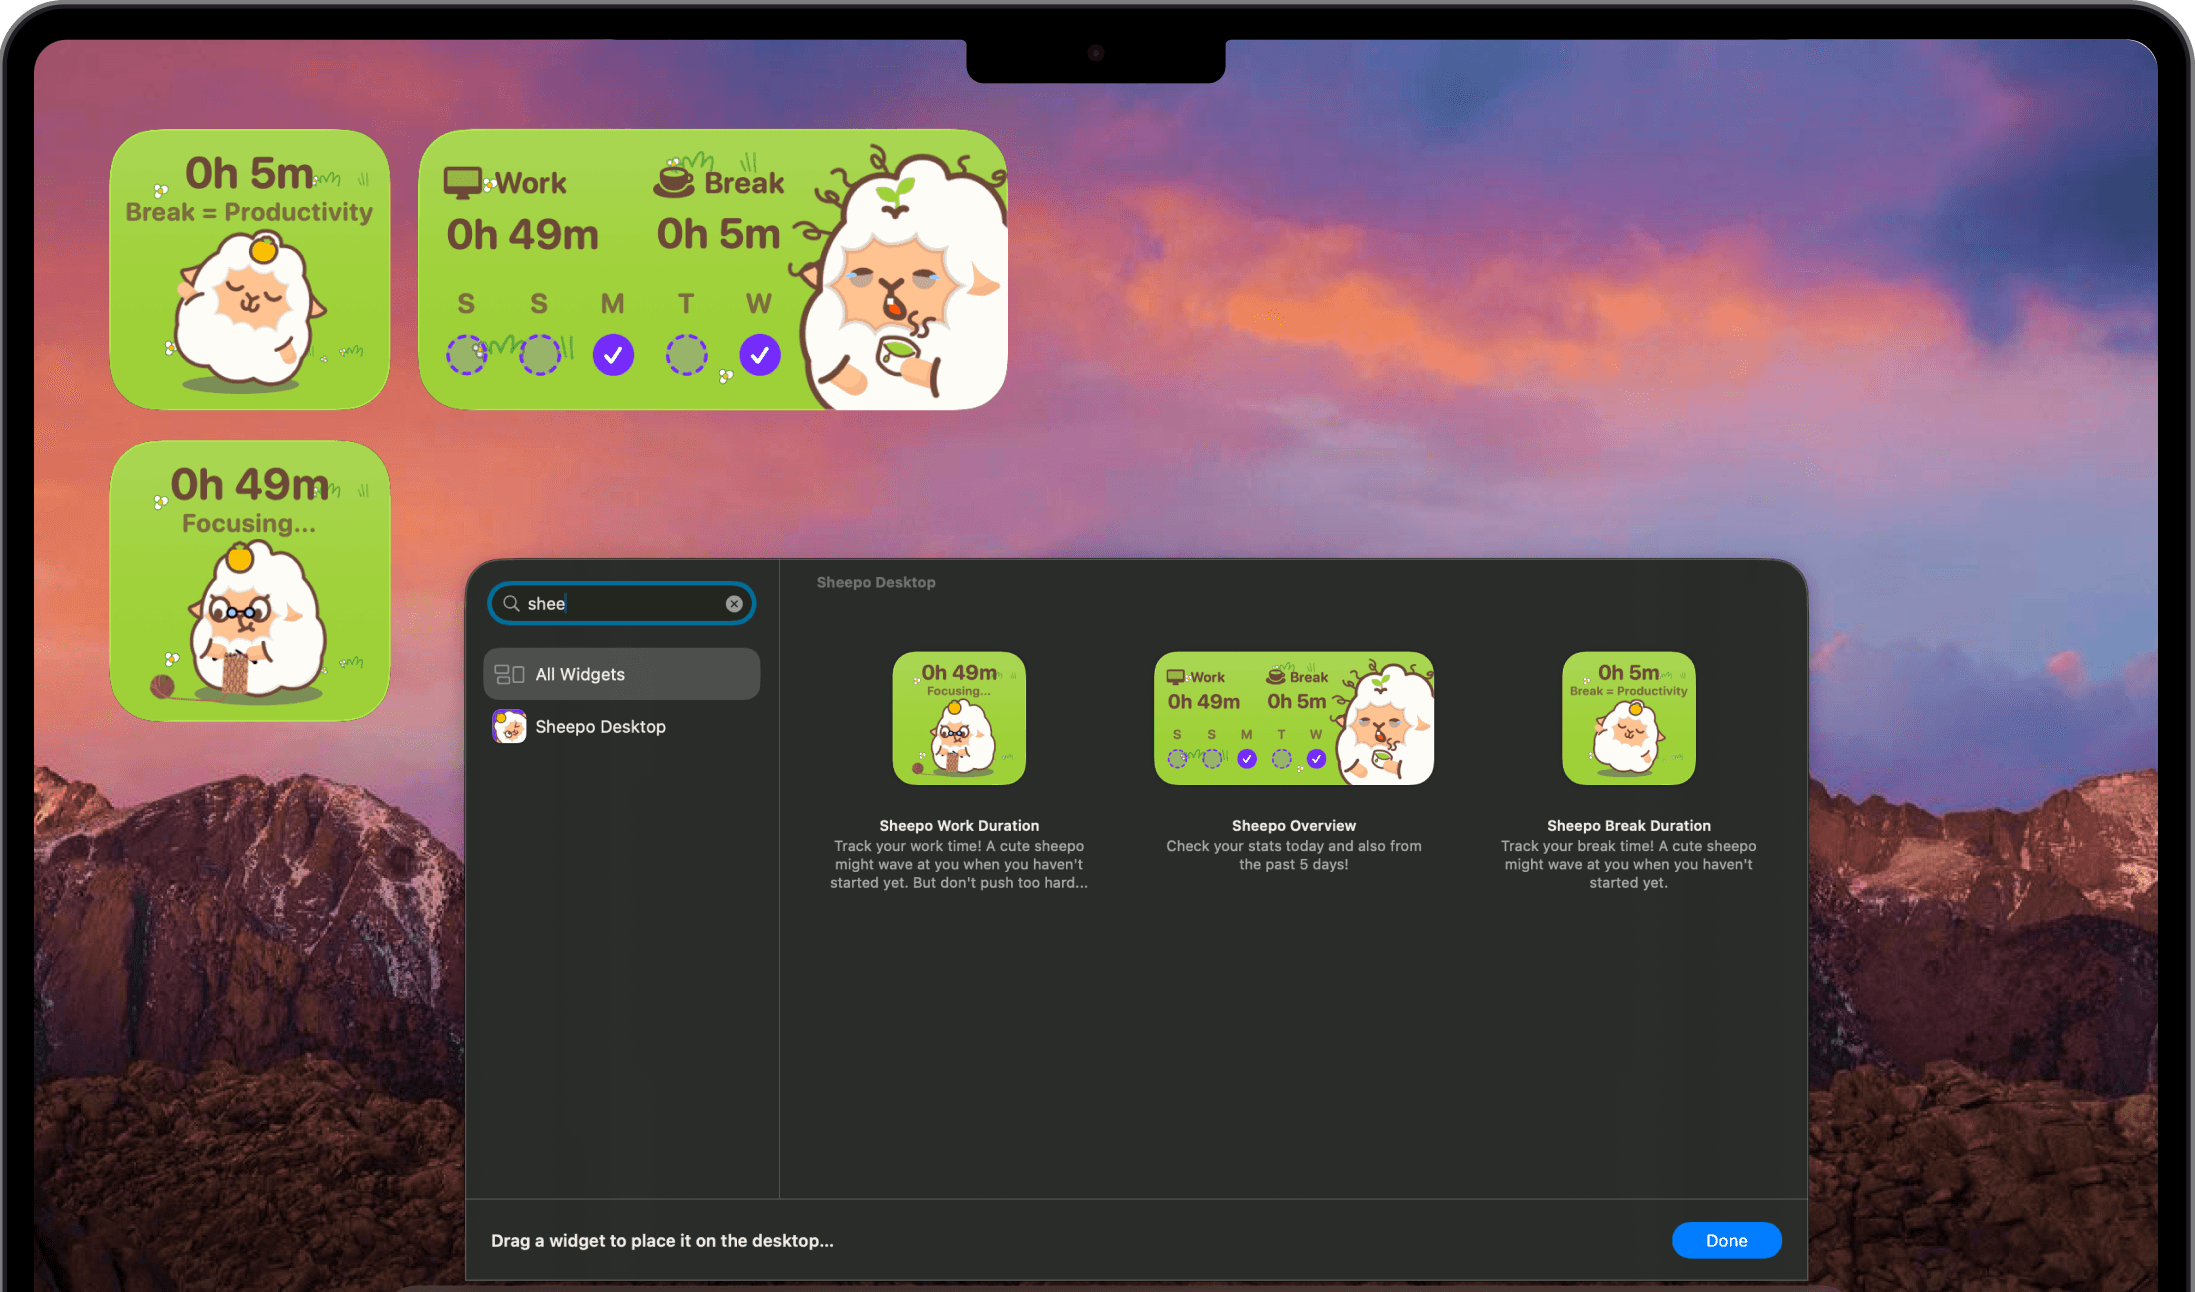The width and height of the screenshot is (2195, 1292).
Task: Select the Sheepo Break Duration widget preview
Action: [x=1628, y=718]
